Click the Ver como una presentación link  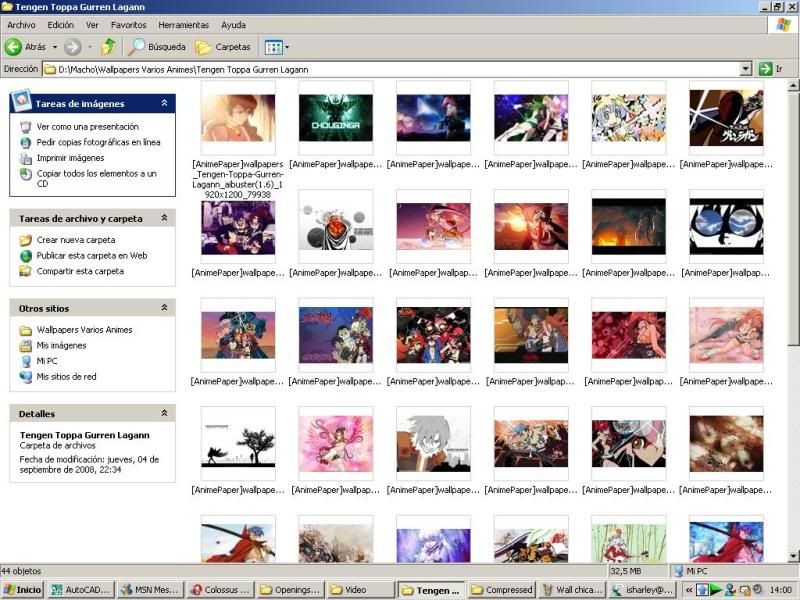[88, 127]
